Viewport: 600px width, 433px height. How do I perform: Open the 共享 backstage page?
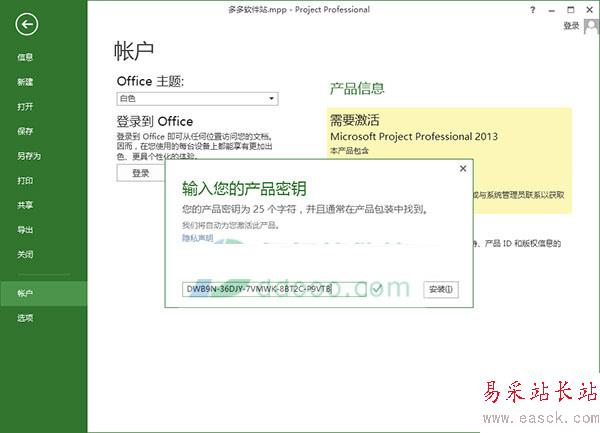(25, 205)
